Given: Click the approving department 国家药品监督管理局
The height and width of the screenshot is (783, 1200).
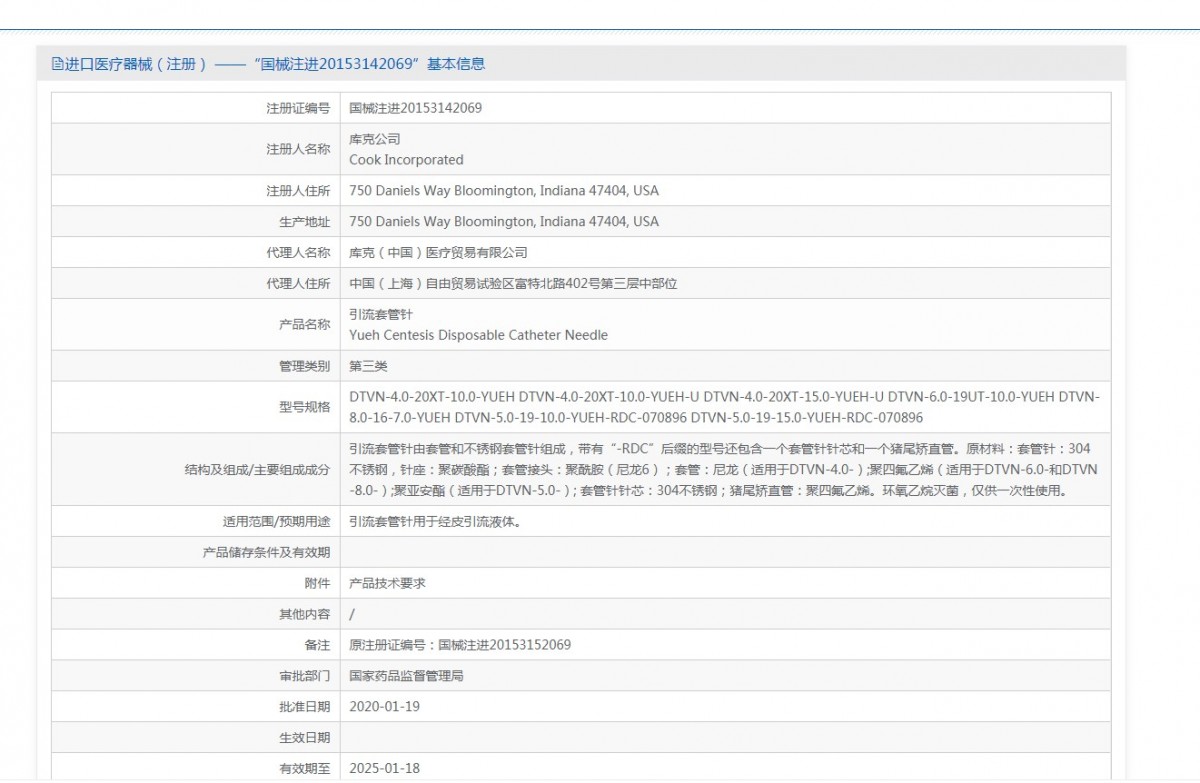Looking at the screenshot, I should point(406,676).
